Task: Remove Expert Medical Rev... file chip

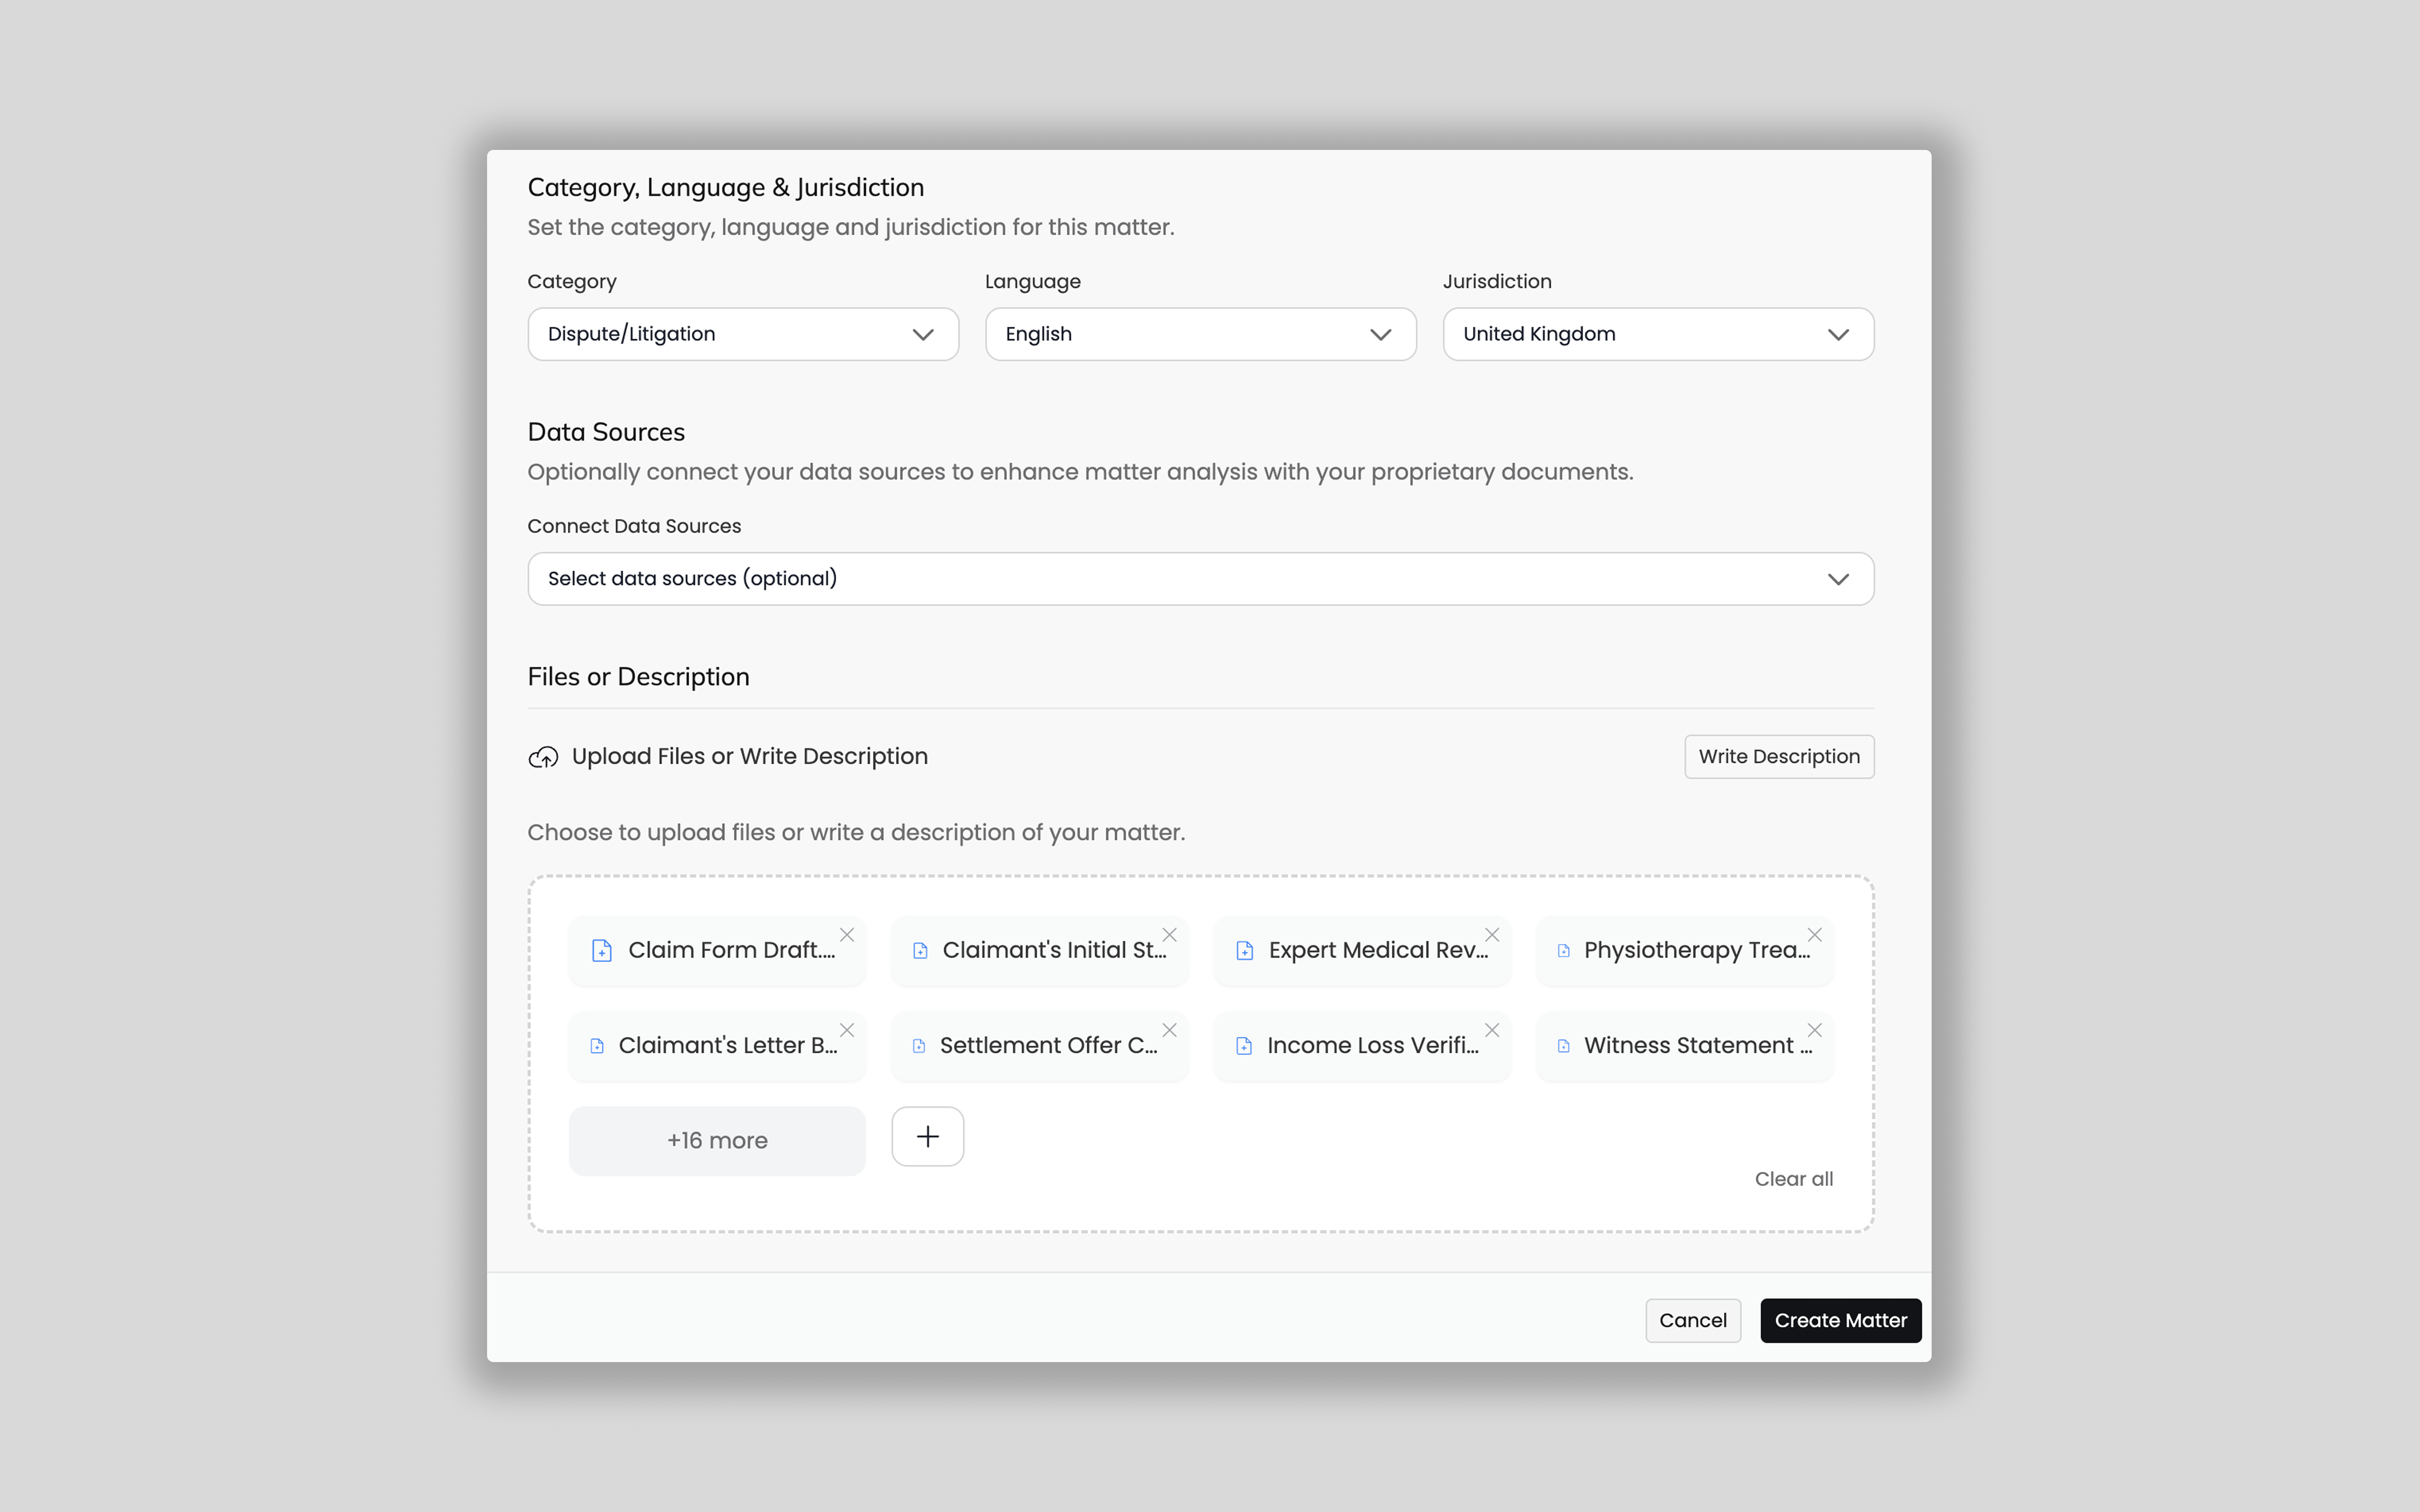Action: pyautogui.click(x=1492, y=935)
